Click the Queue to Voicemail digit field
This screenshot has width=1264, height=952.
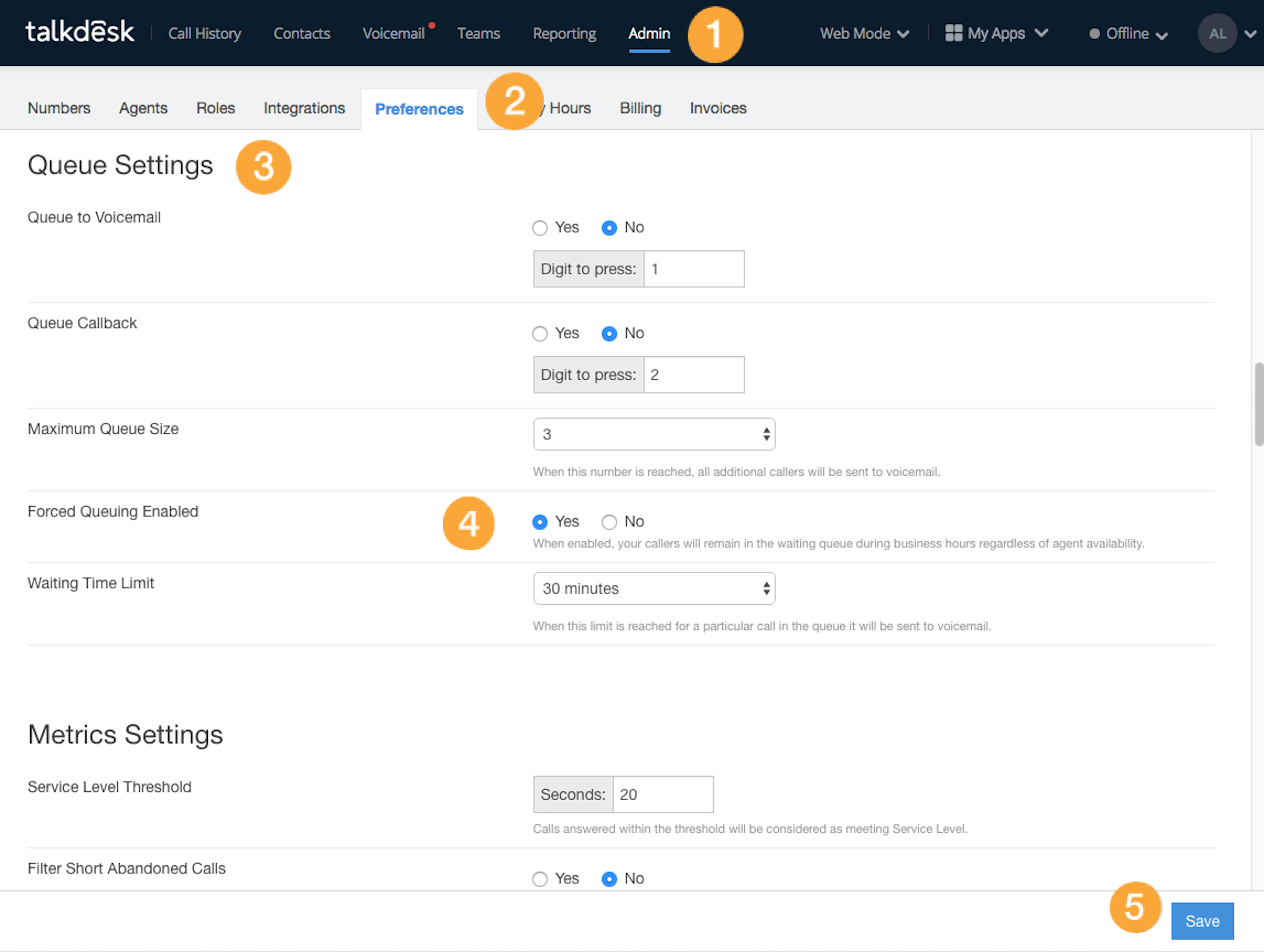694,269
